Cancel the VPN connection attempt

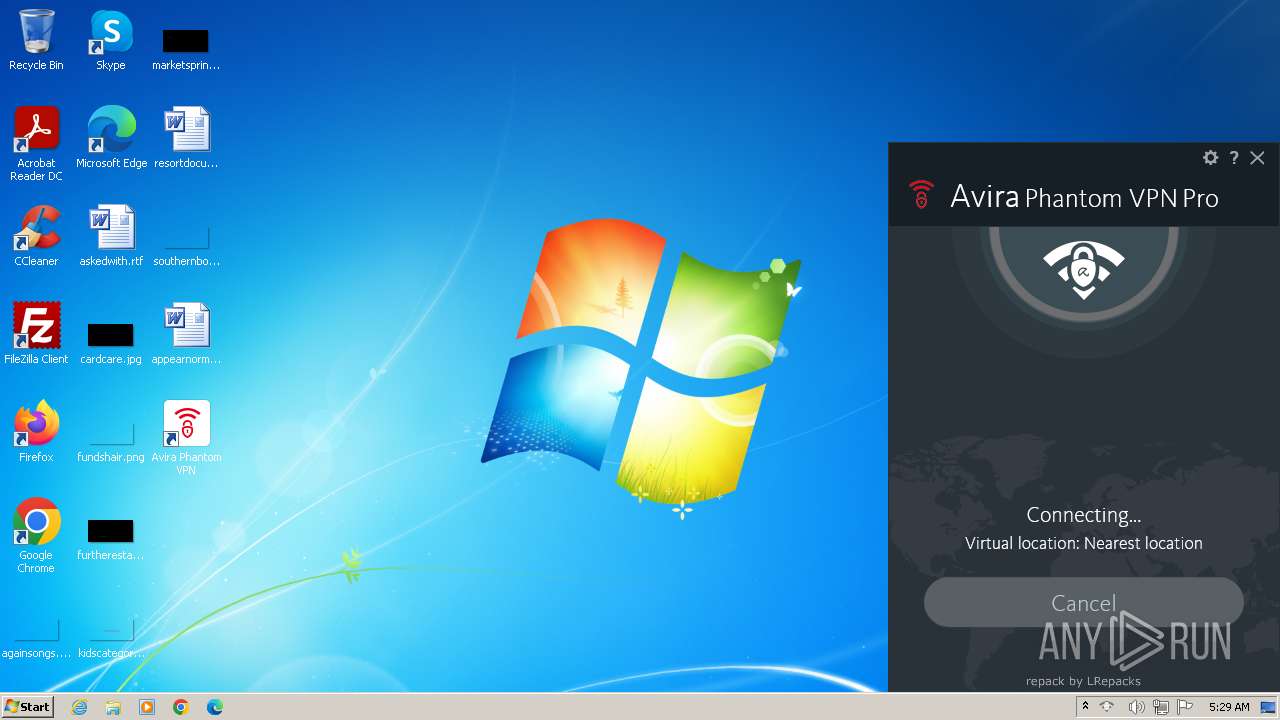coord(1084,602)
